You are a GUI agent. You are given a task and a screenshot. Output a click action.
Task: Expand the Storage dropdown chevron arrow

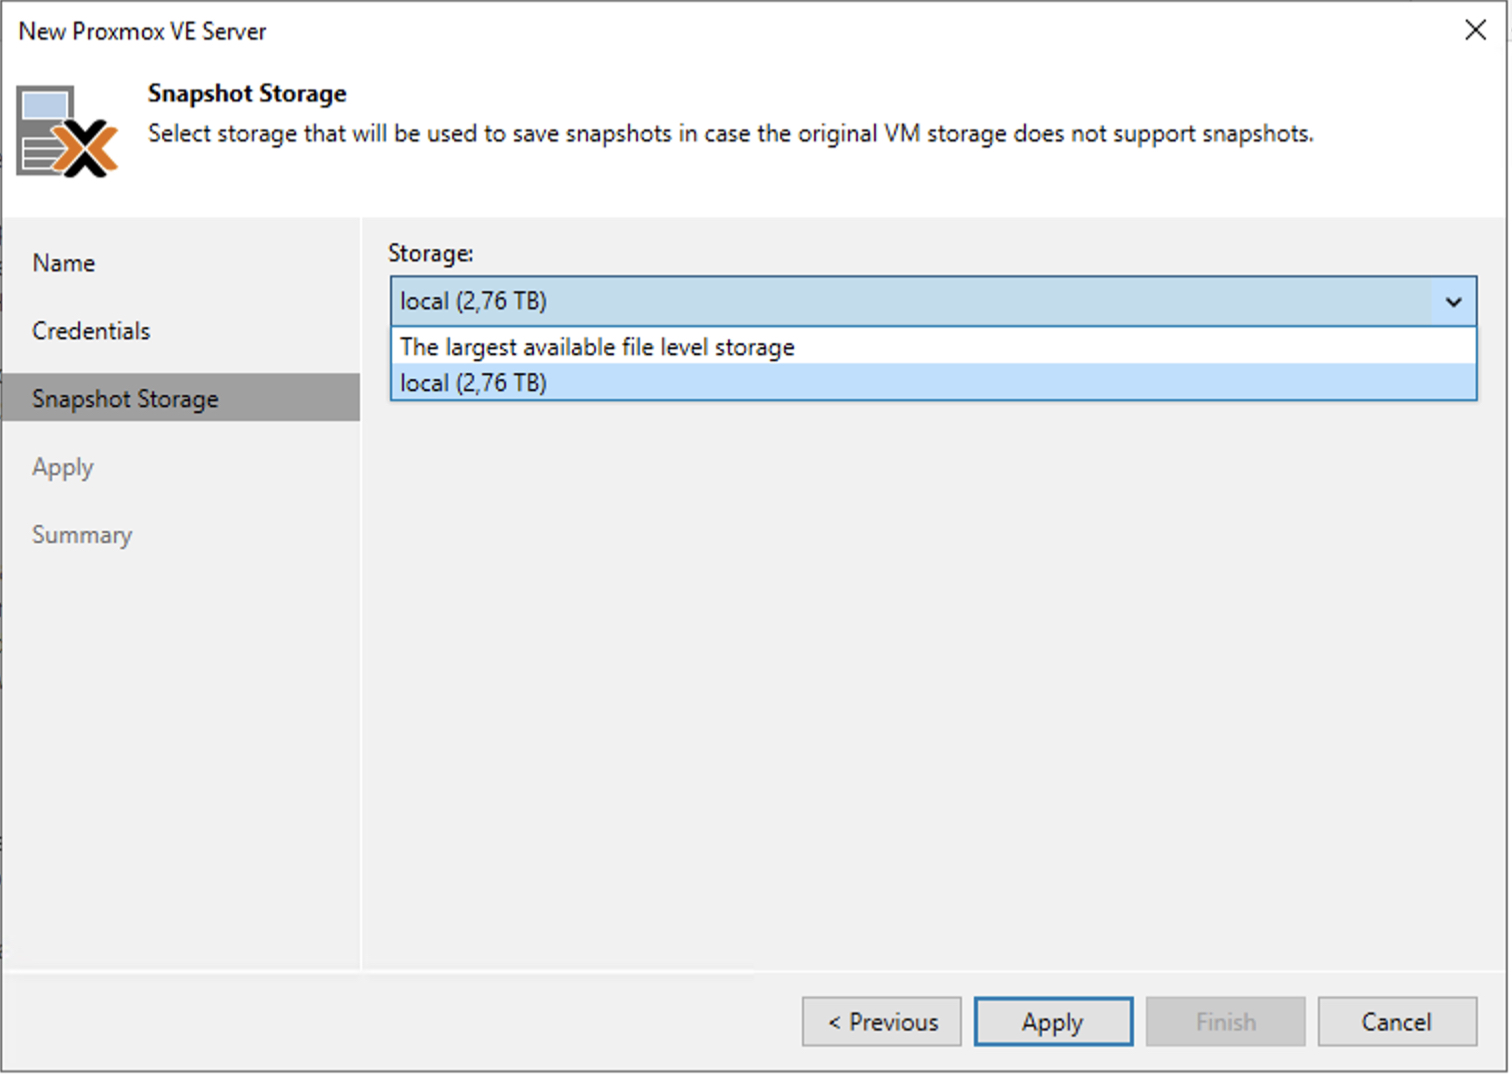coord(1453,301)
